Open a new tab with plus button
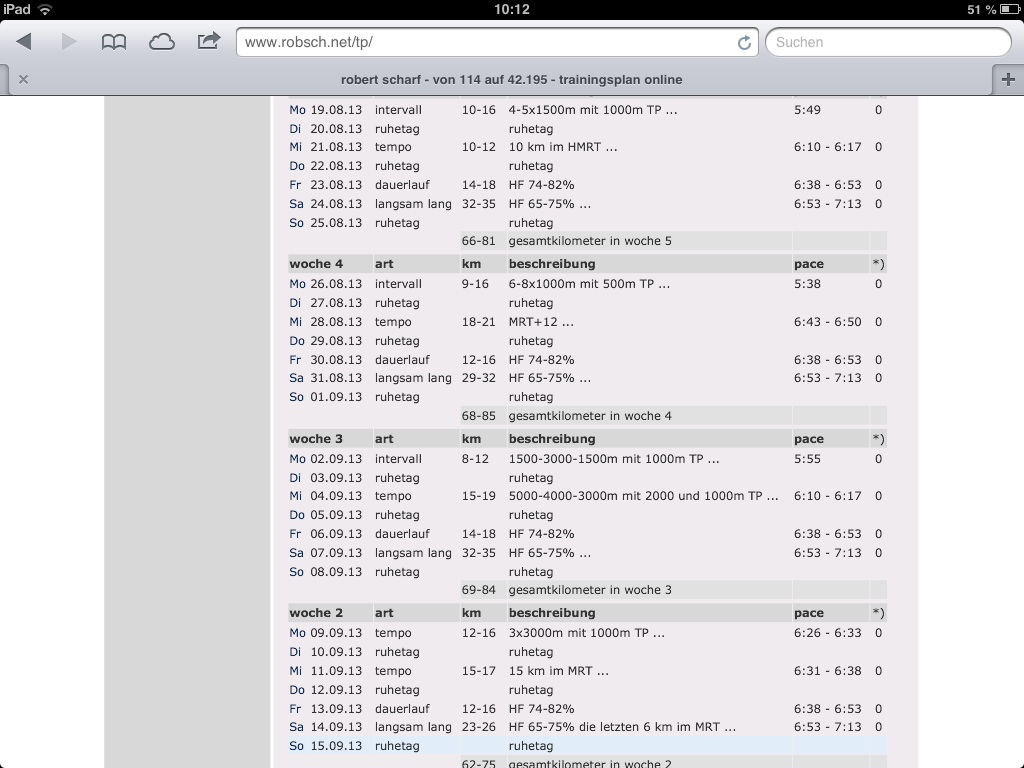The image size is (1024, 768). [1007, 80]
